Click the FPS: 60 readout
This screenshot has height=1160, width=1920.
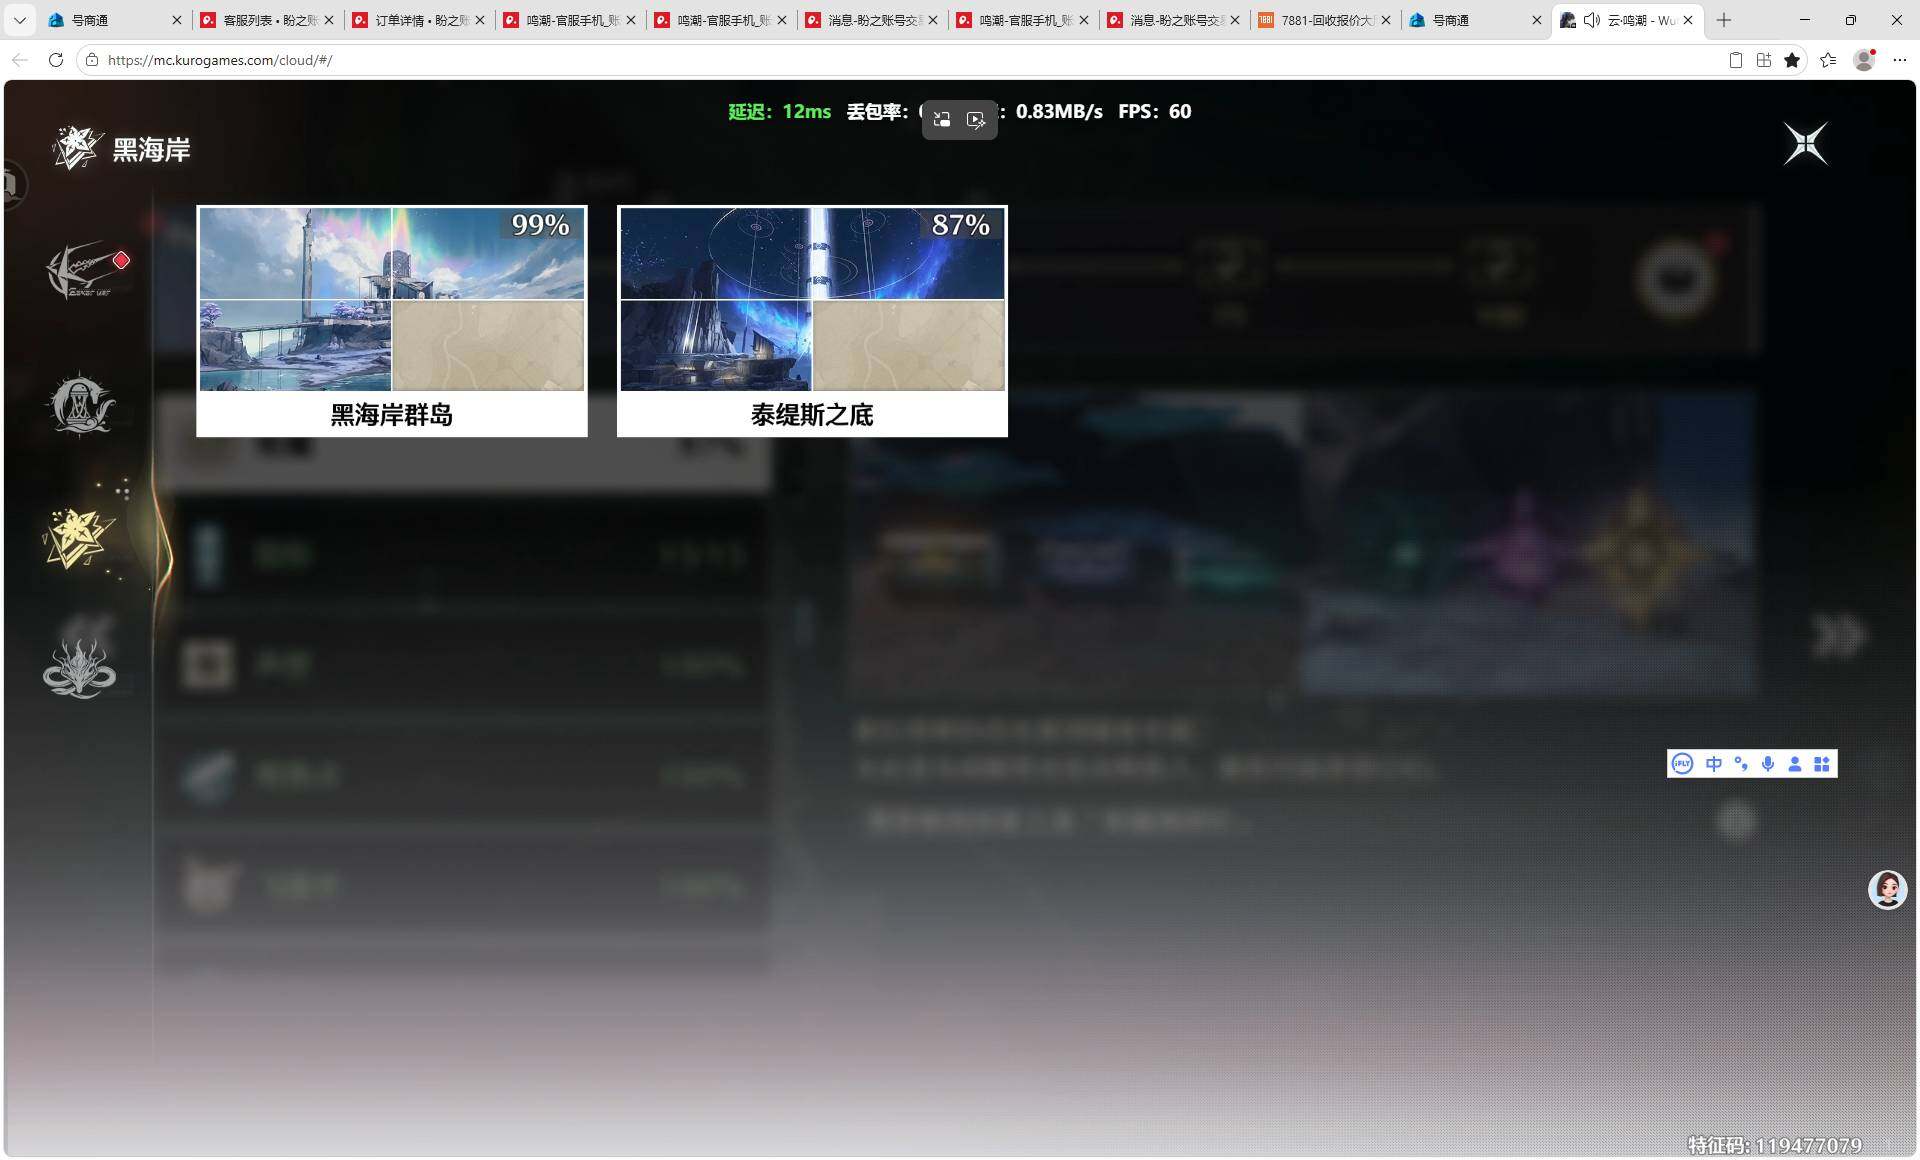point(1155,112)
